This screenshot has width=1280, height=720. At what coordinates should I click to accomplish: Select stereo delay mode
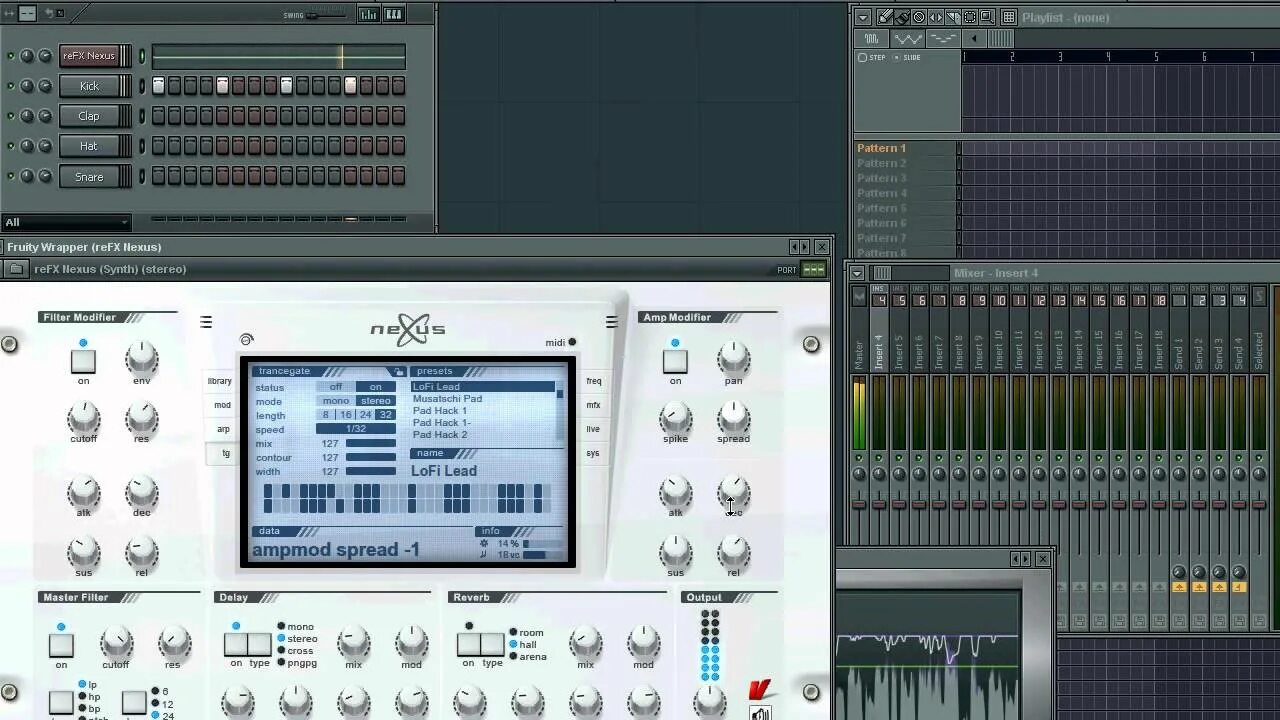297,638
